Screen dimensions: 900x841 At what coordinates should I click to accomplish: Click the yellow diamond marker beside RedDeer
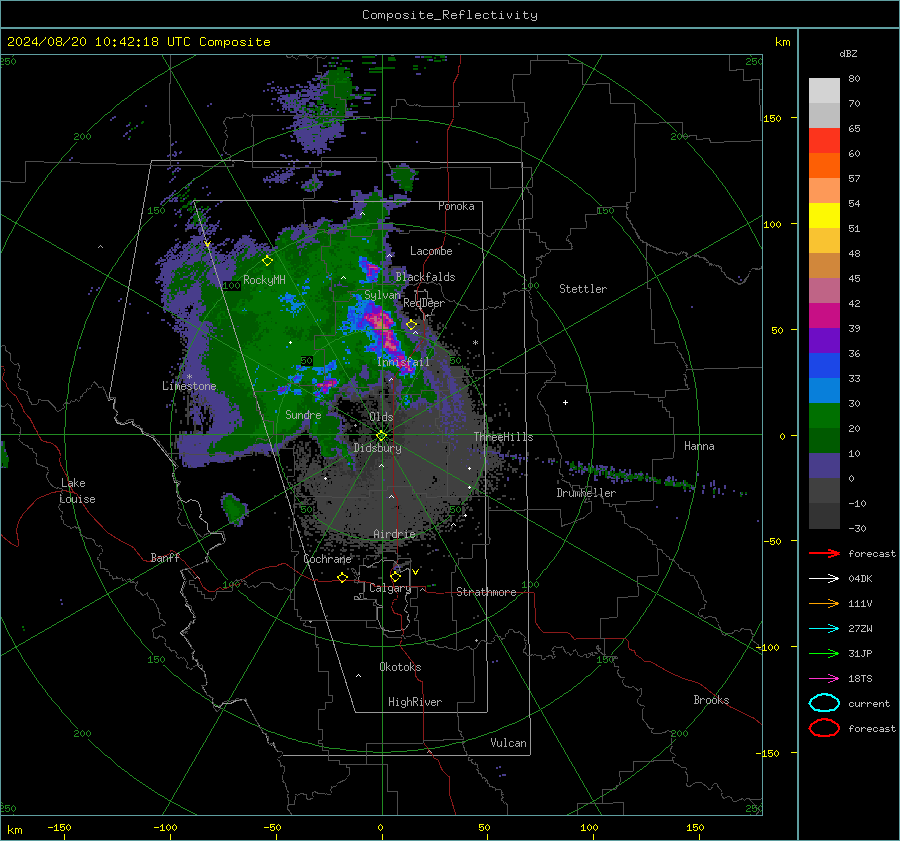click(411, 325)
